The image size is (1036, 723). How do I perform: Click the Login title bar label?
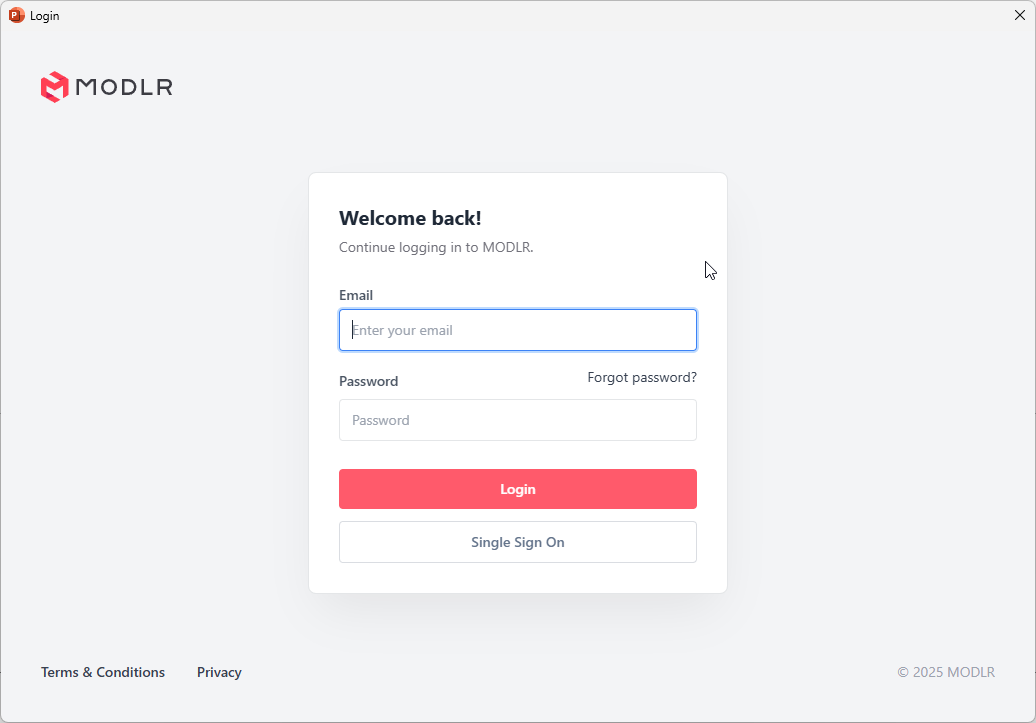pyautogui.click(x=44, y=15)
